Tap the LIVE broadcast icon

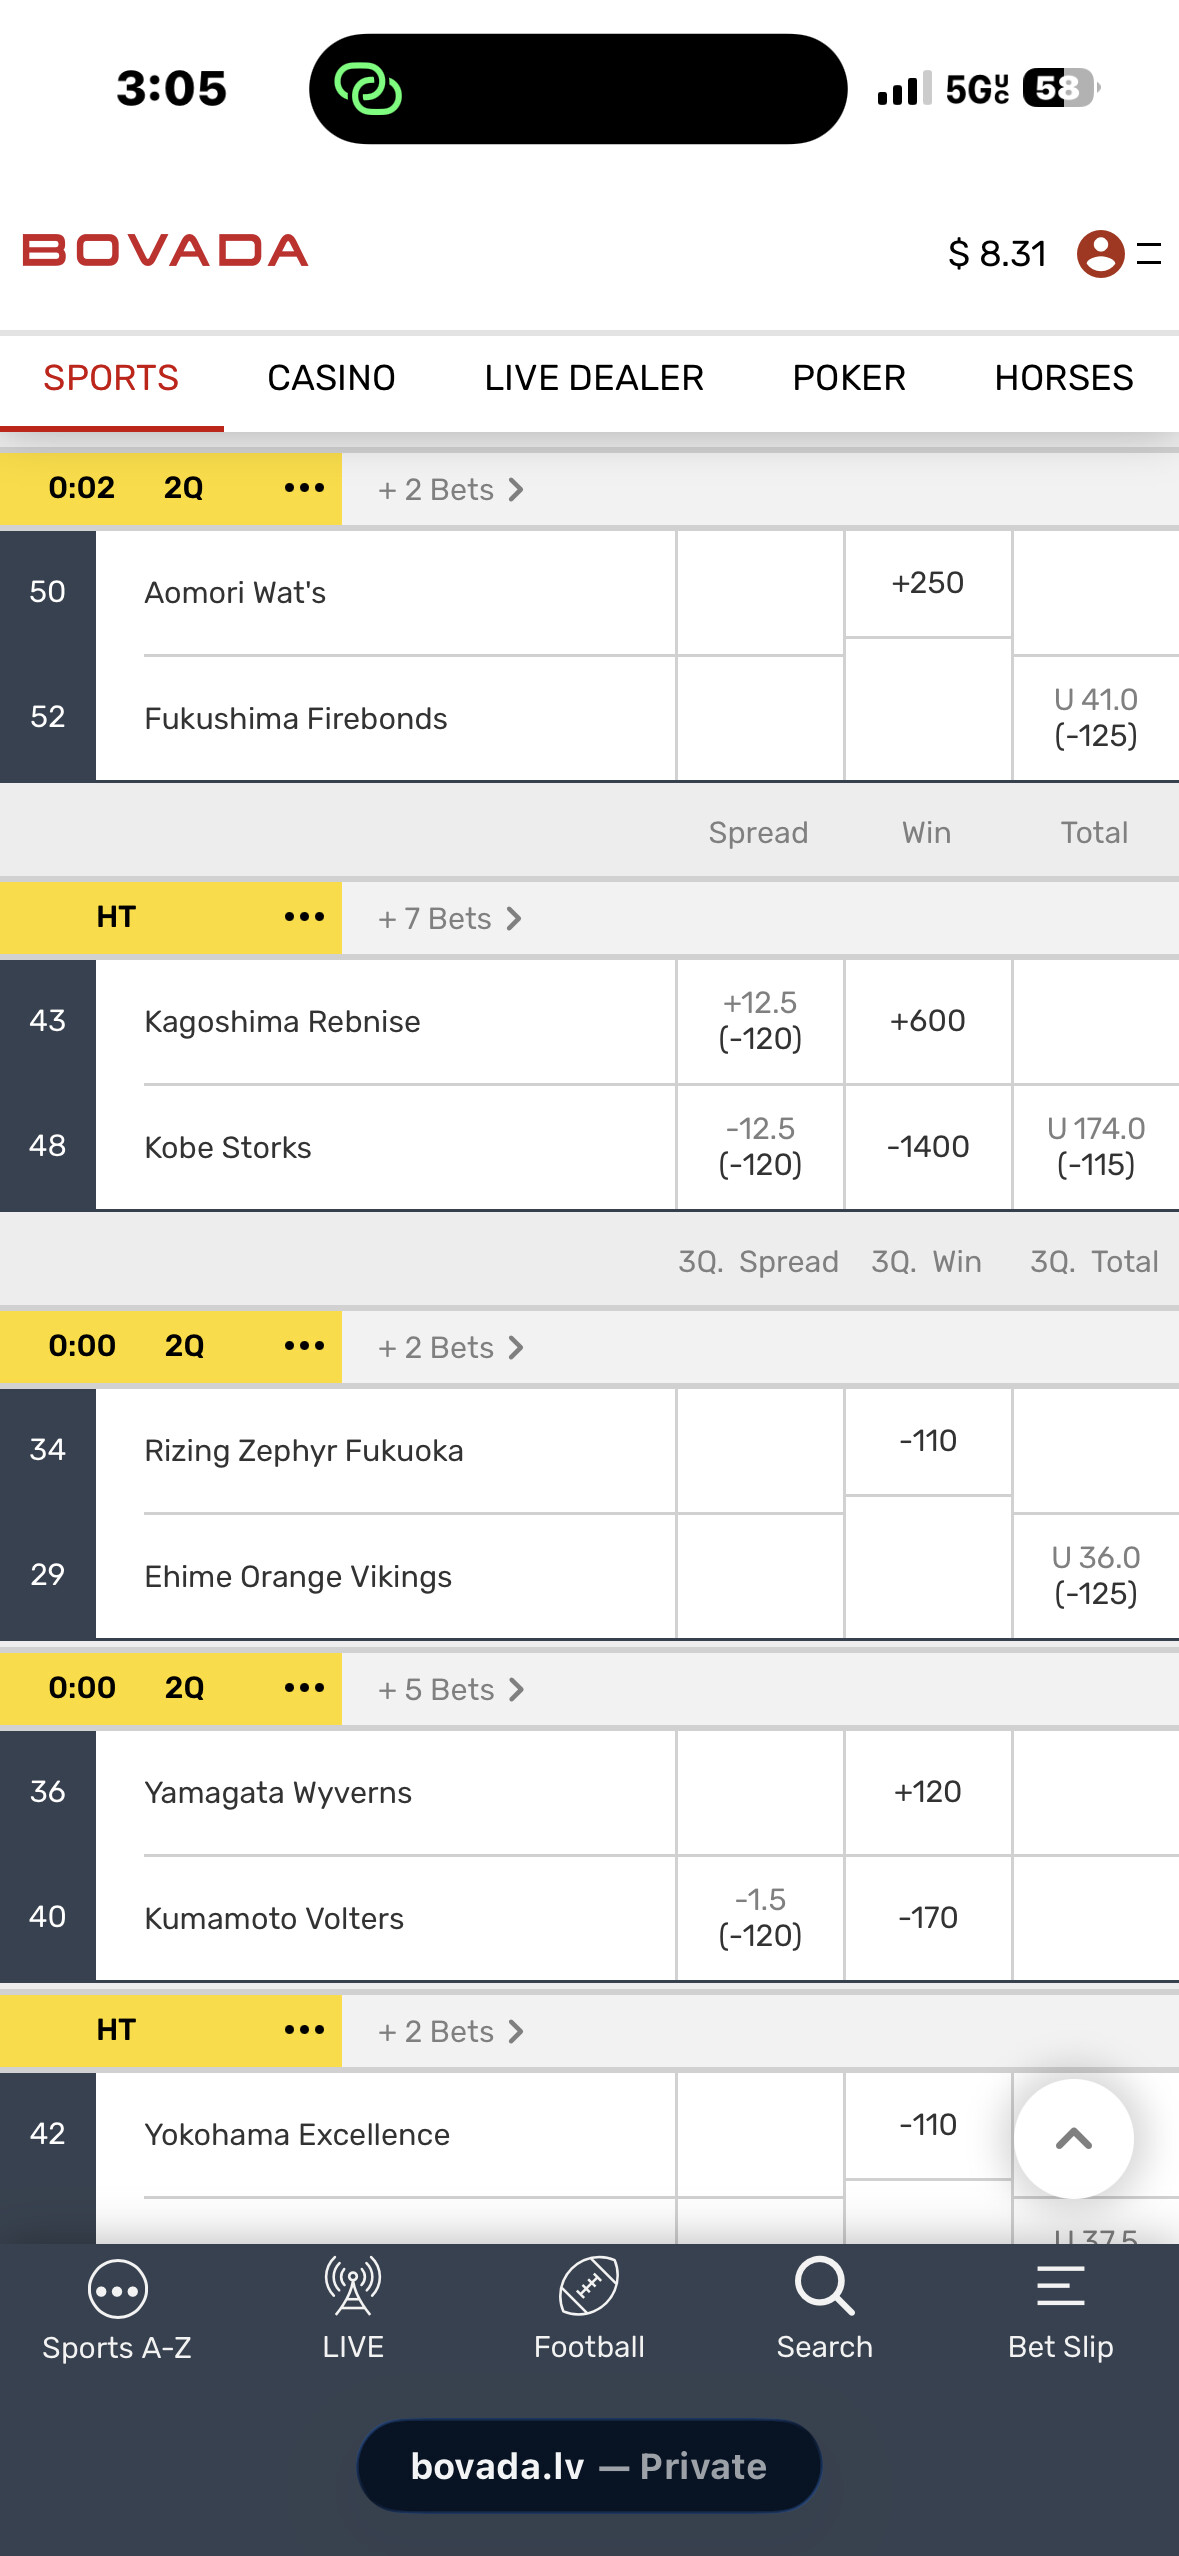click(x=353, y=2287)
